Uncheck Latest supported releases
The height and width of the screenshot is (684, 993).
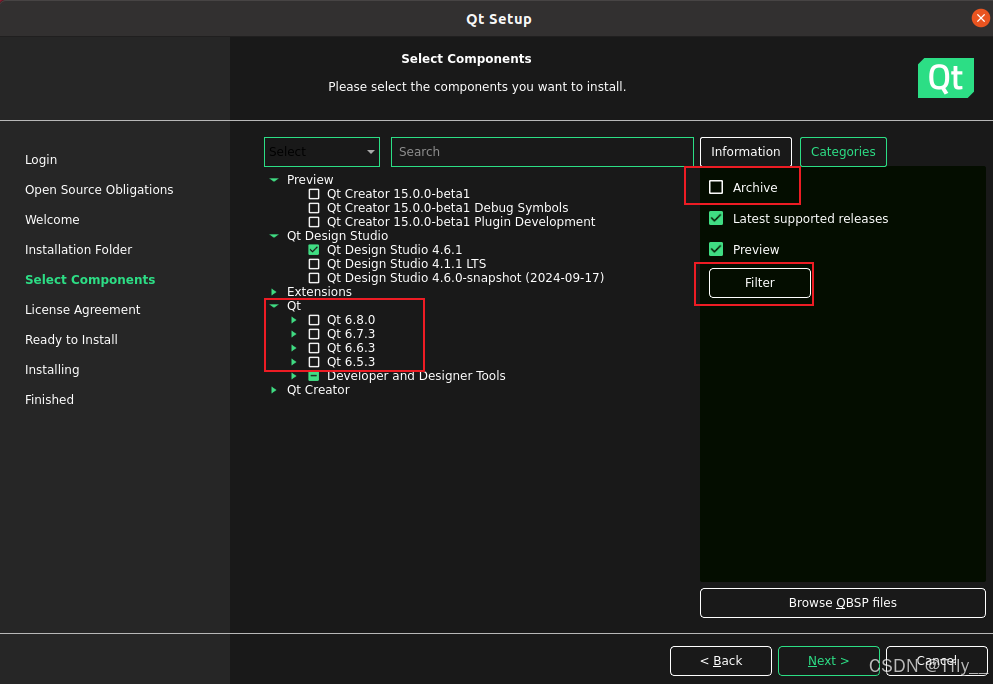tap(716, 218)
